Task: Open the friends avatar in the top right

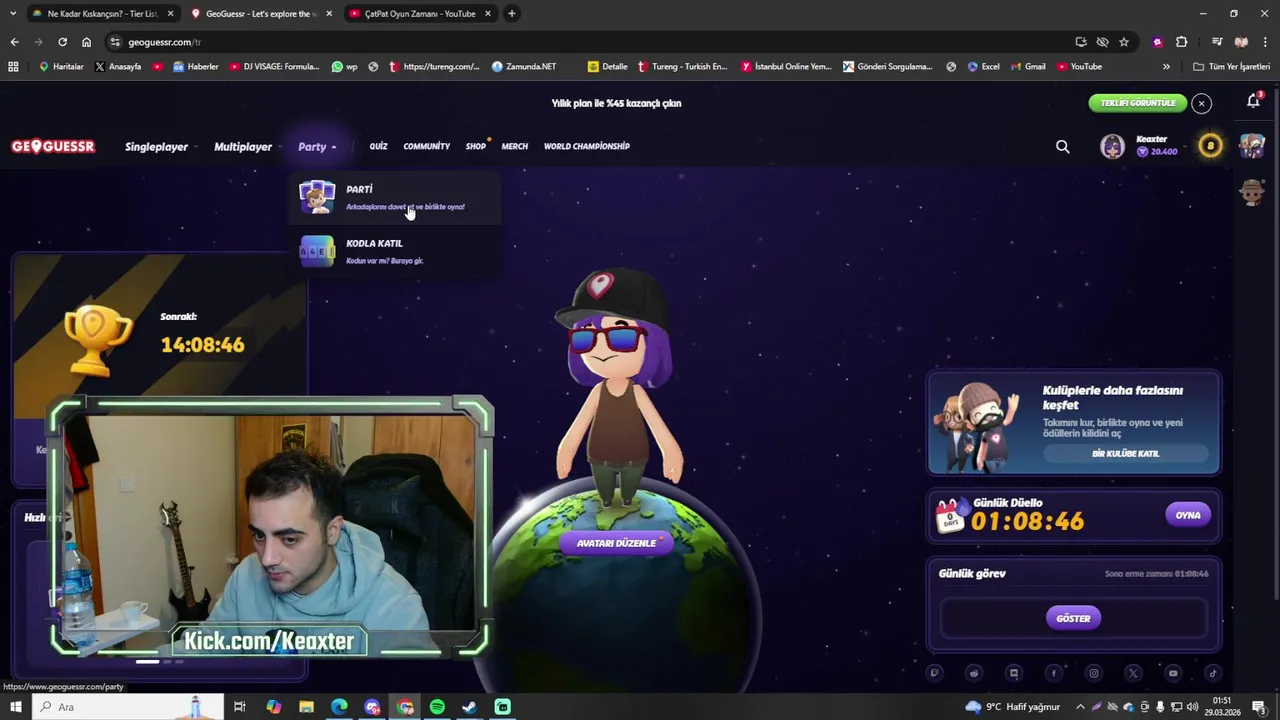Action: [x=1252, y=146]
